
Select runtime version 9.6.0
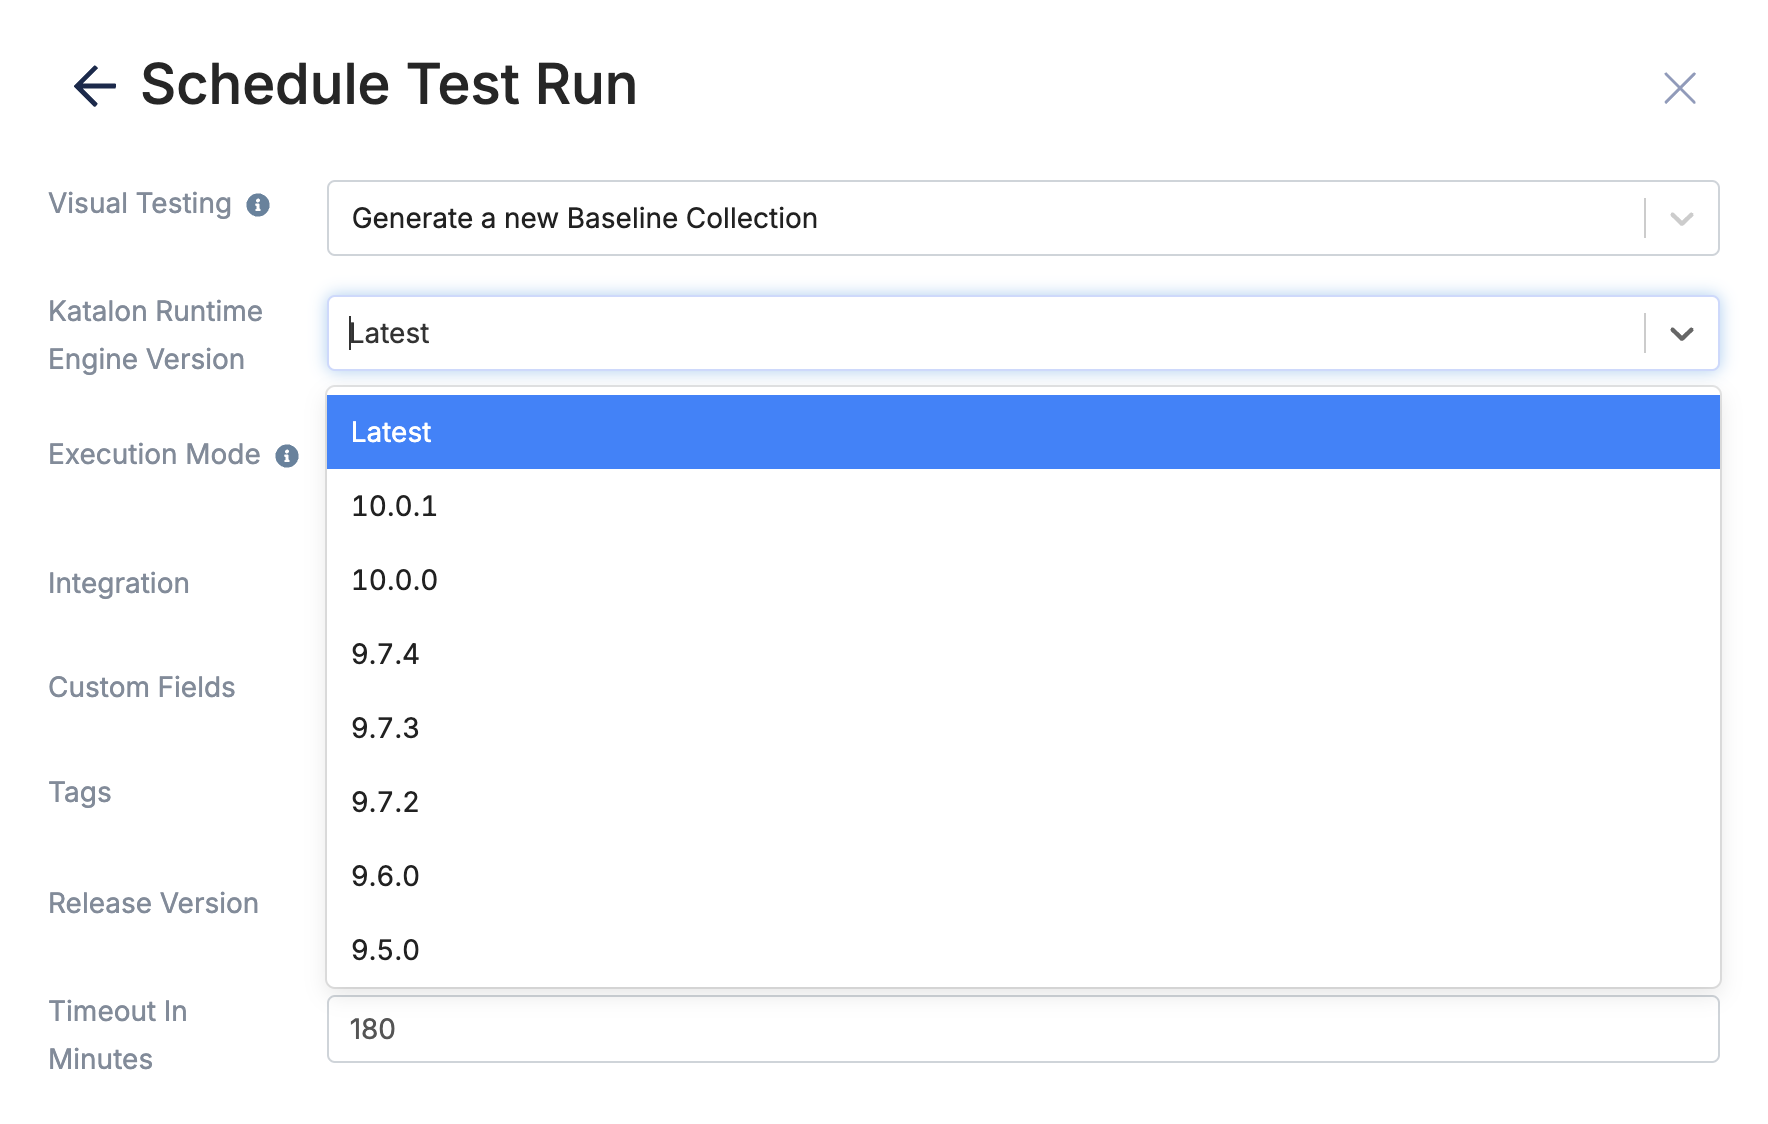click(x=1023, y=876)
